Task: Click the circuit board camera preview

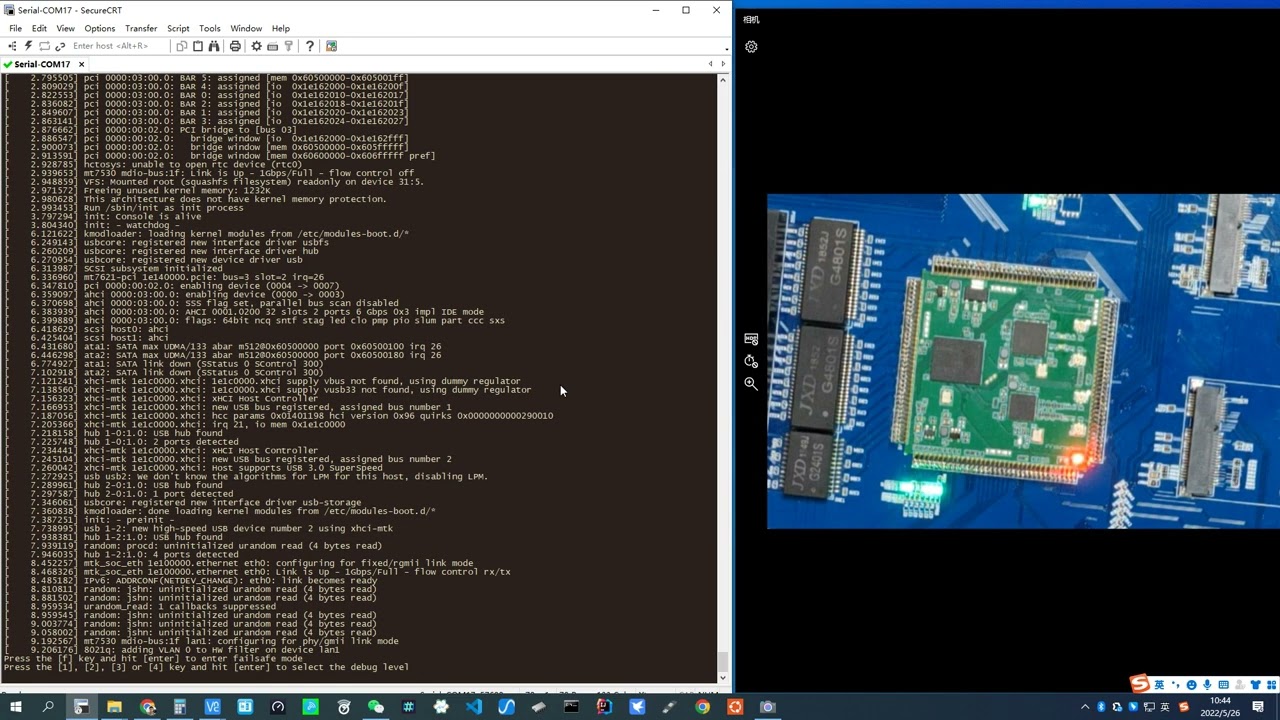Action: (x=1023, y=361)
